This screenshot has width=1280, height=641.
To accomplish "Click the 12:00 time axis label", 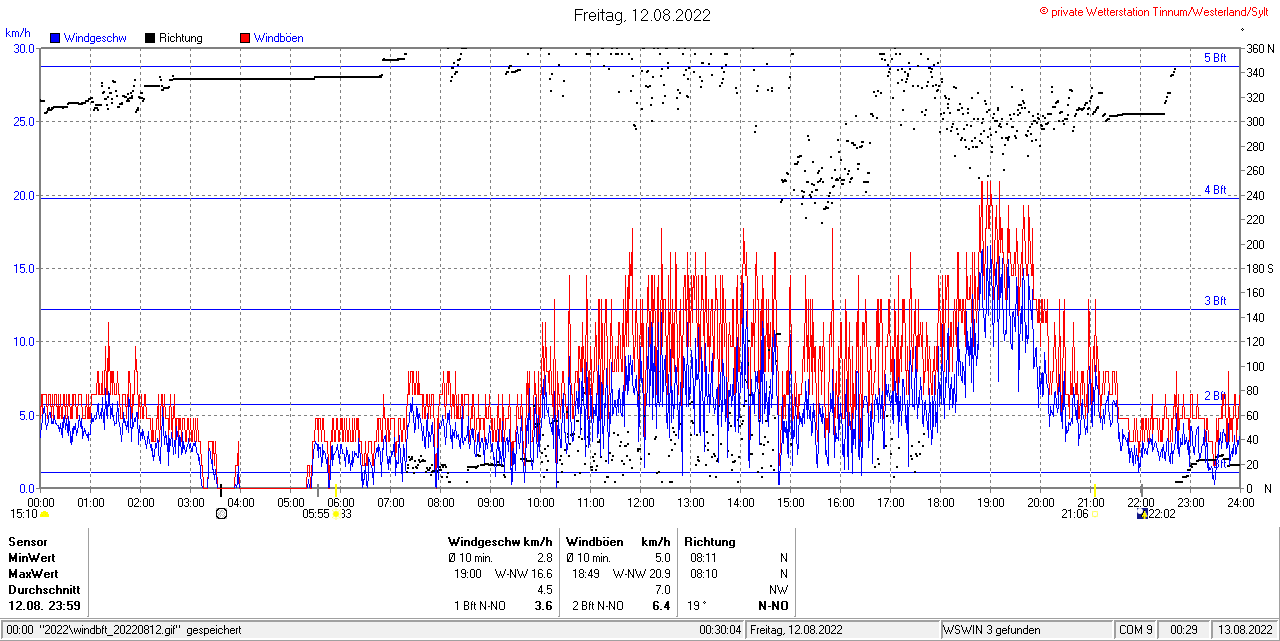I will click(x=641, y=502).
